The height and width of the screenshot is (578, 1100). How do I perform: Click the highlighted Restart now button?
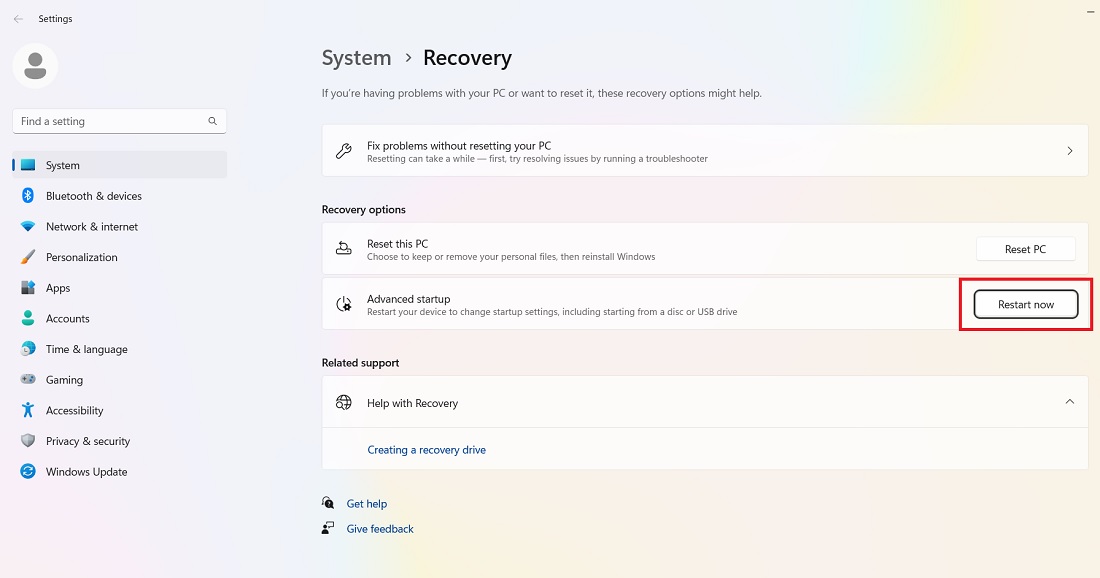(x=1026, y=304)
